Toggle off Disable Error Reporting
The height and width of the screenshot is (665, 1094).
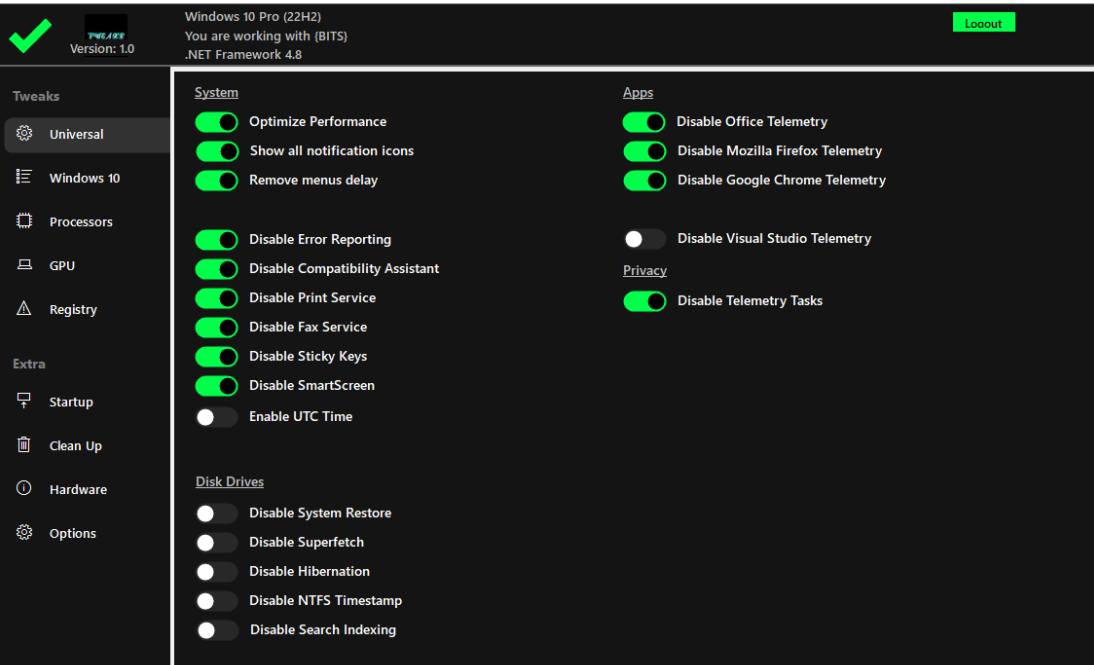tap(216, 240)
